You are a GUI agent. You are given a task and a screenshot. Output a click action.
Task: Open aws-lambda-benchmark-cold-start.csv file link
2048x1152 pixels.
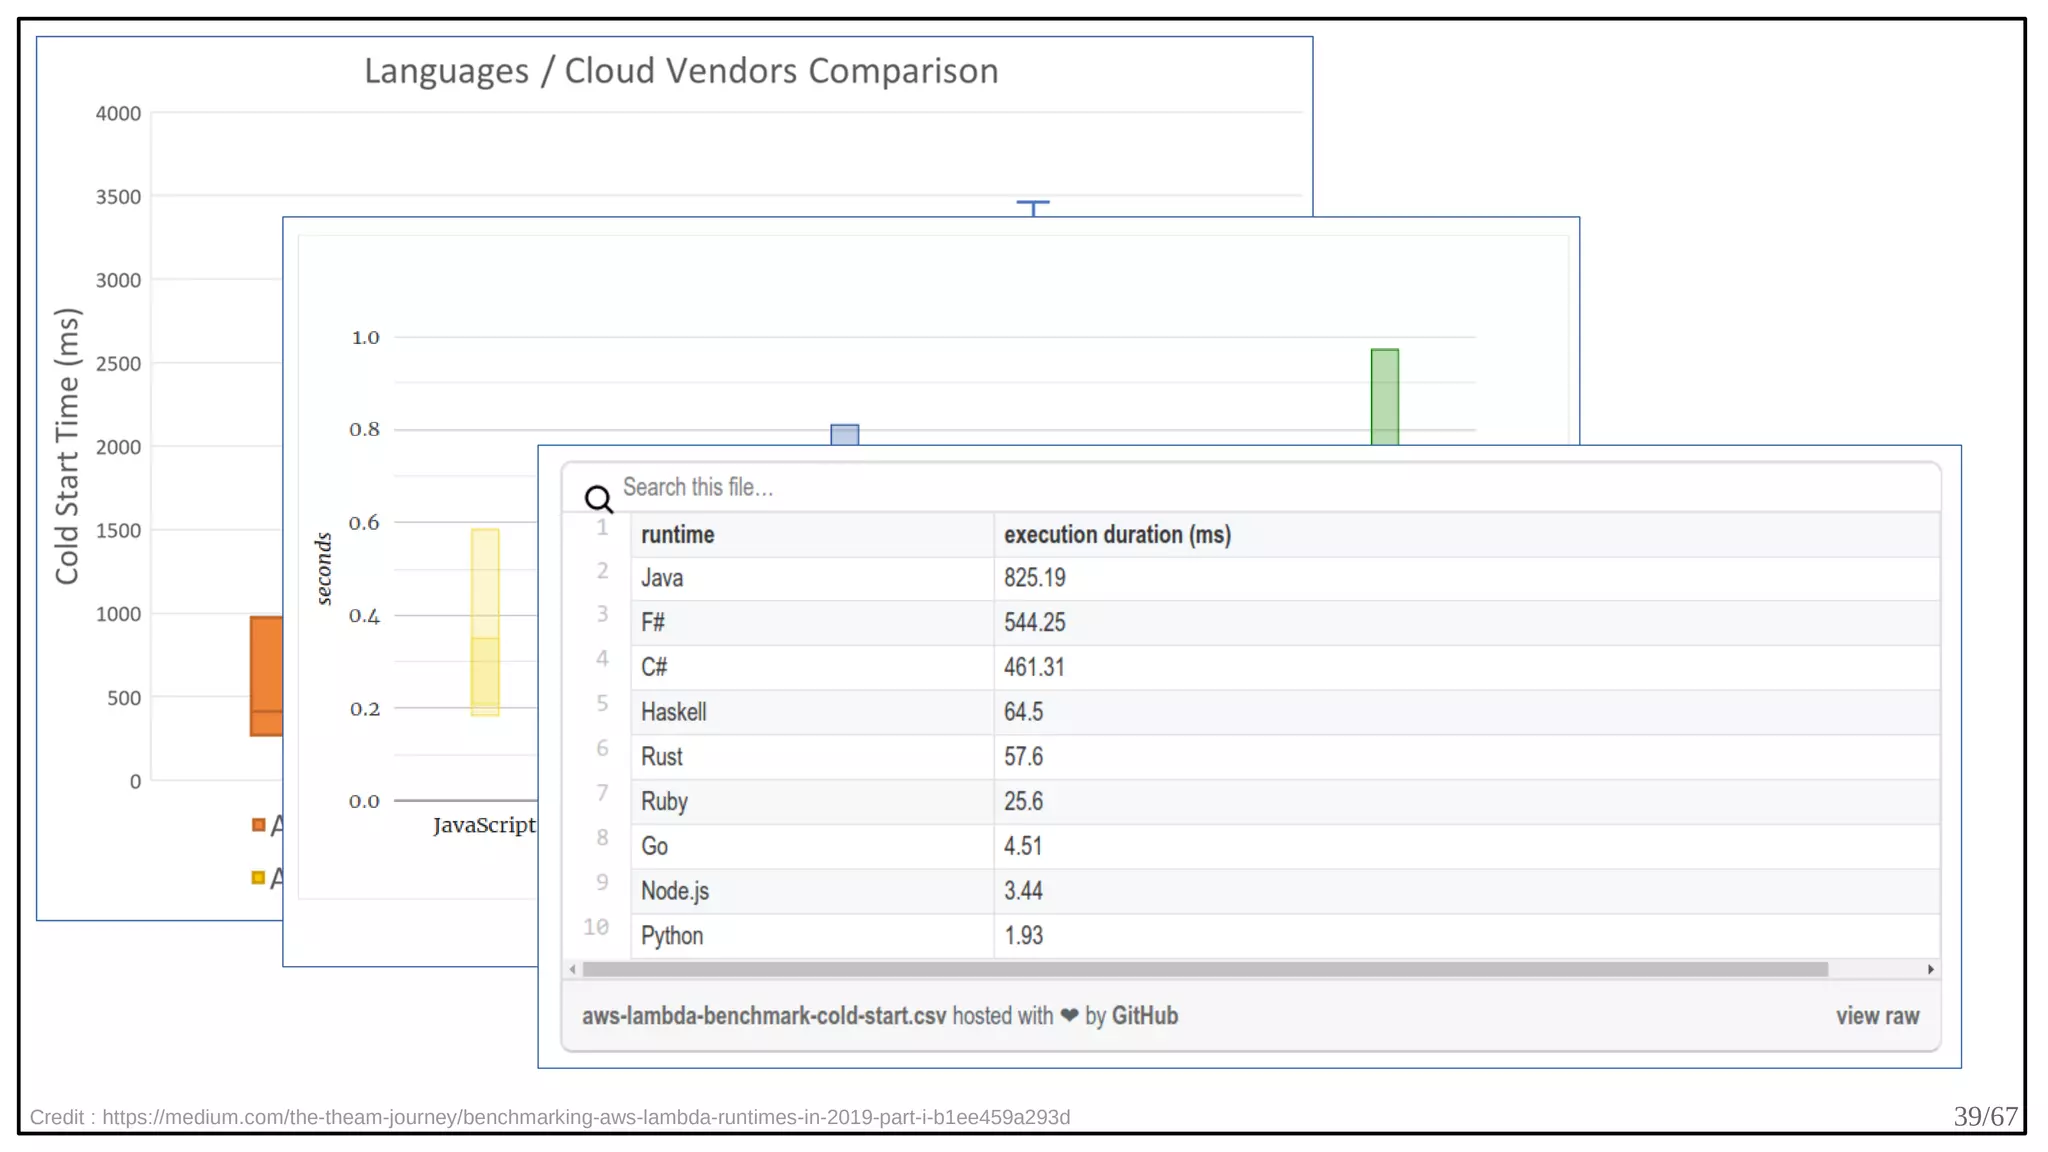point(763,1016)
